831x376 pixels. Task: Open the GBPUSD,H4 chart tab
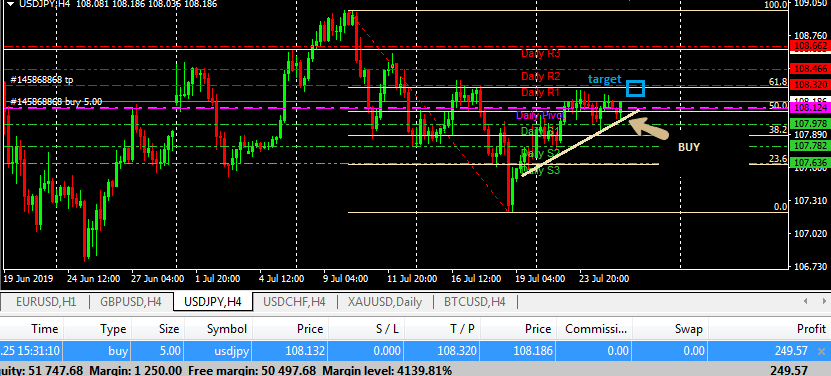(131, 302)
